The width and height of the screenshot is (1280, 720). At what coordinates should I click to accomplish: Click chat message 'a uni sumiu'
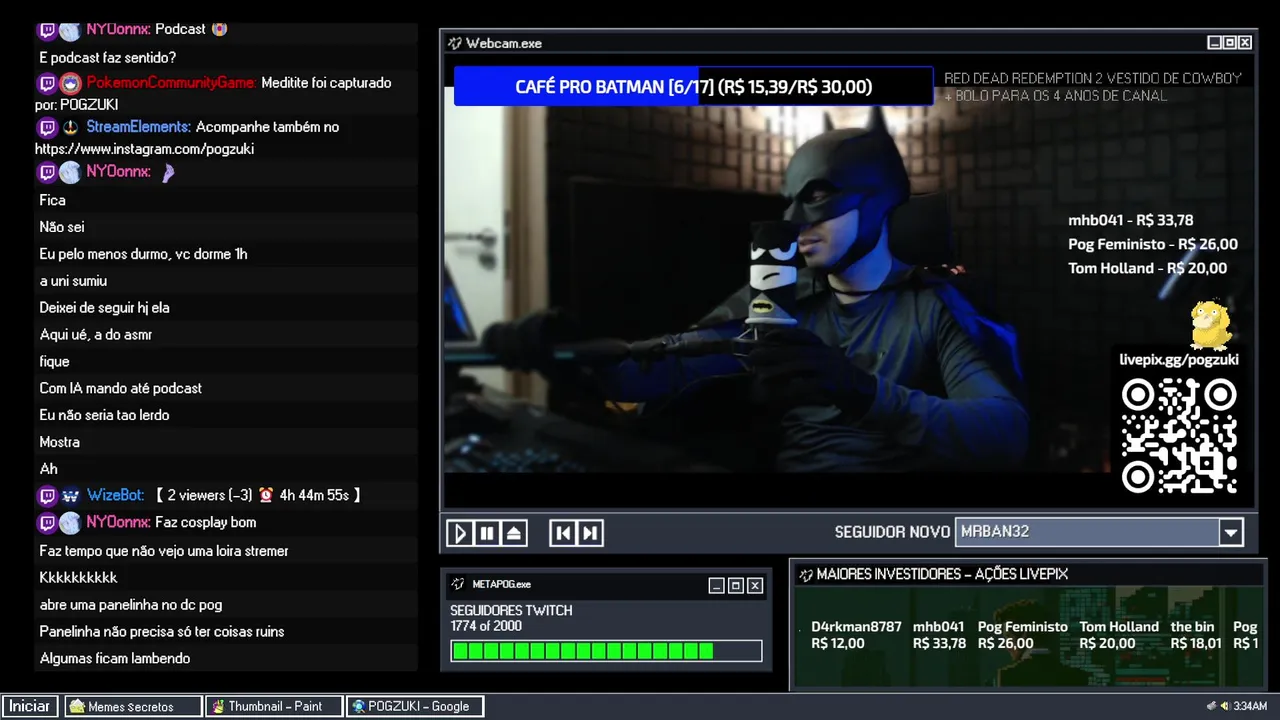73,281
